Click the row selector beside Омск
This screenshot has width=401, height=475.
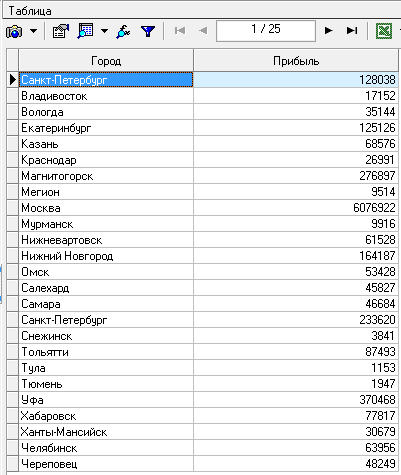coord(13,272)
